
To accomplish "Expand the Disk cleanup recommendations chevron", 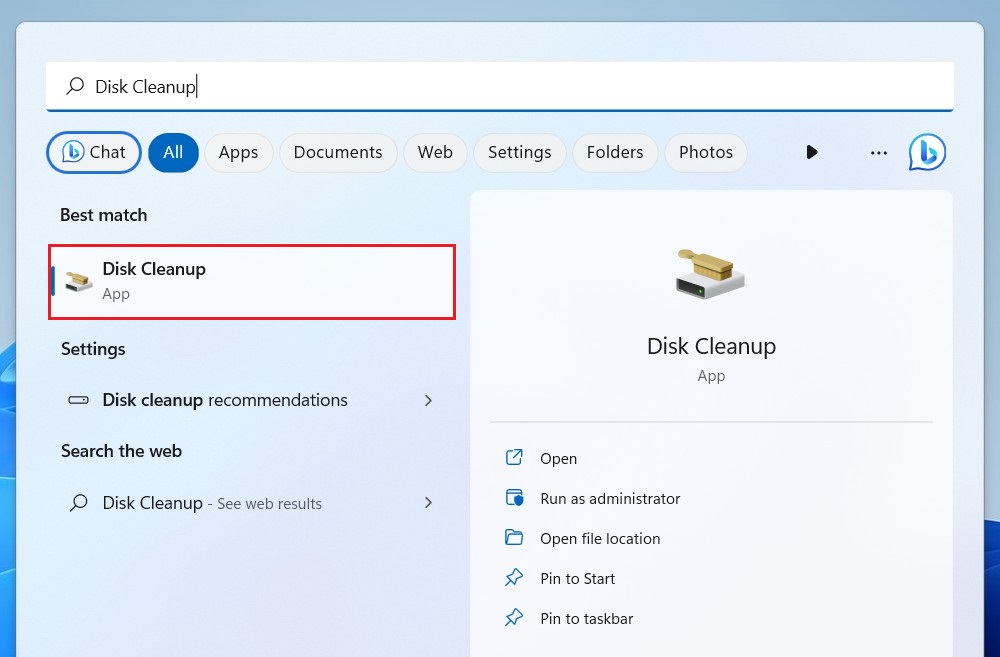I will point(429,401).
